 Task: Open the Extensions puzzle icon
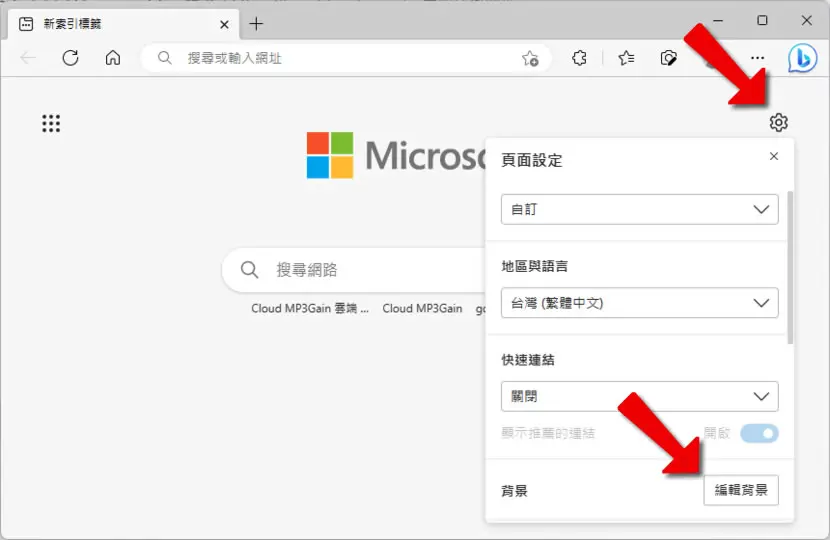point(580,58)
